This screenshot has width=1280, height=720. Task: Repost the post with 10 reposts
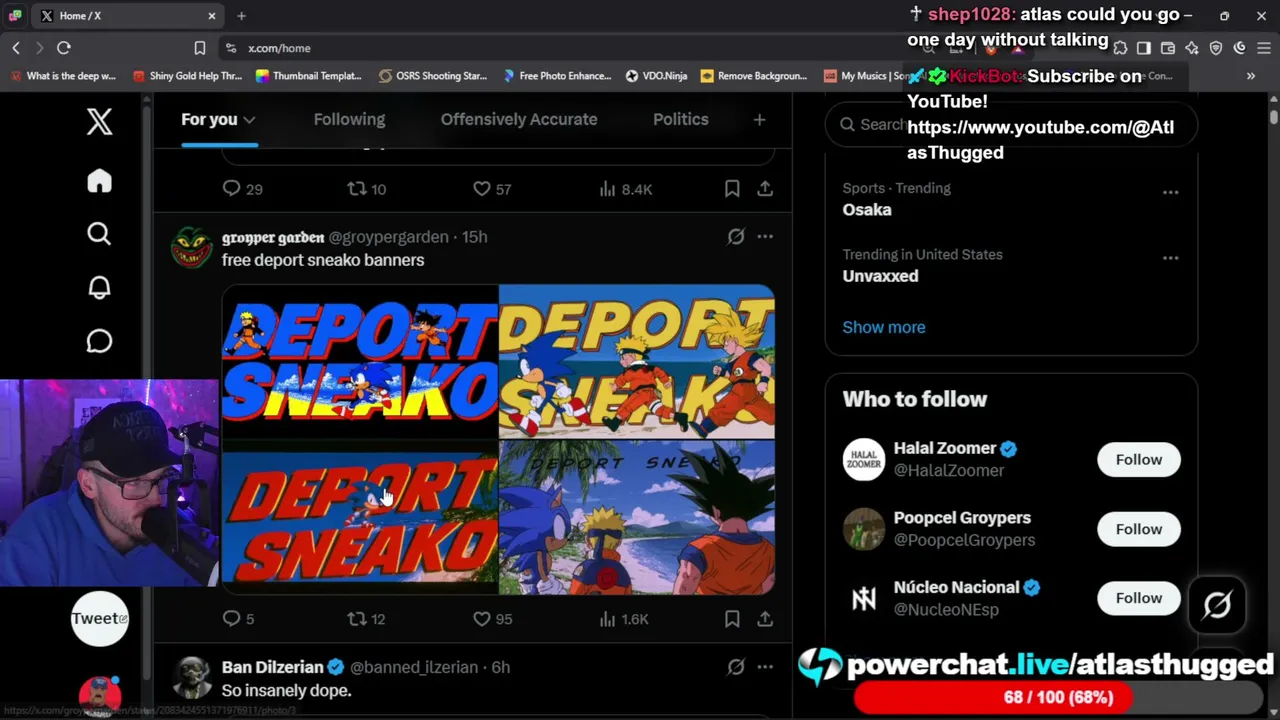pyautogui.click(x=366, y=189)
